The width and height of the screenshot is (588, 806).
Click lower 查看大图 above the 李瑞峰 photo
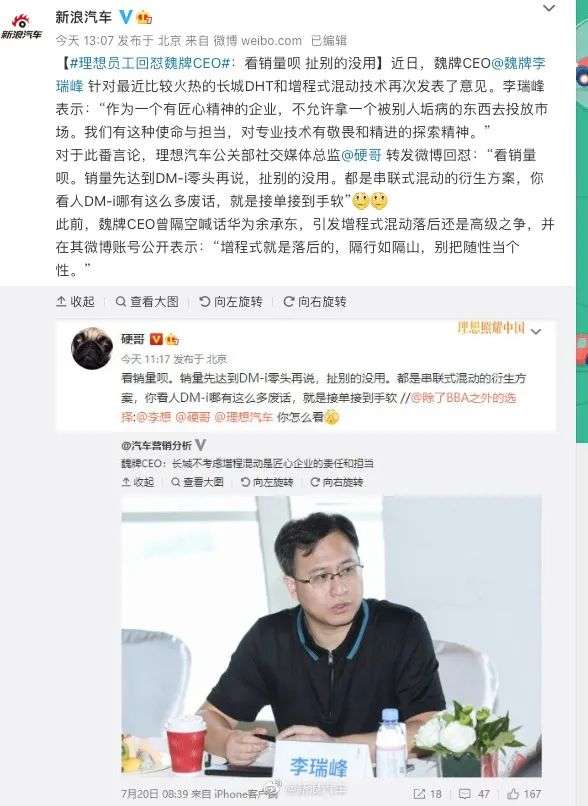(197, 482)
